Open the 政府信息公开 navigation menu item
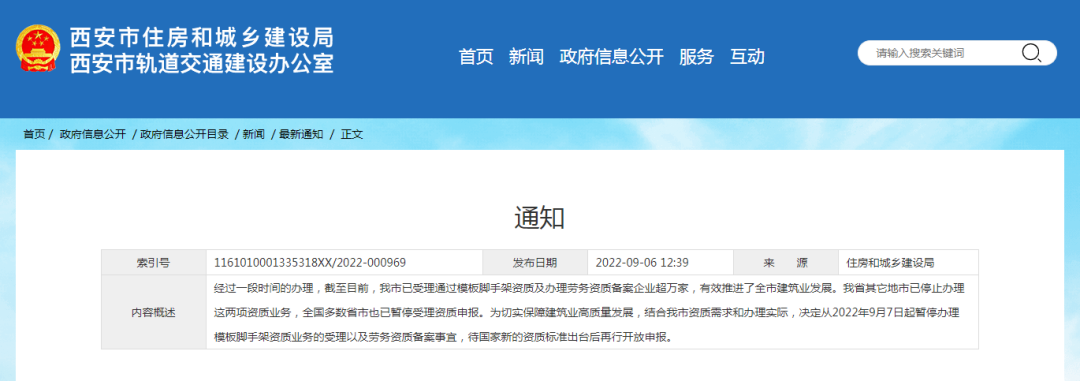Viewport: 1080px width, 381px height. (612, 56)
